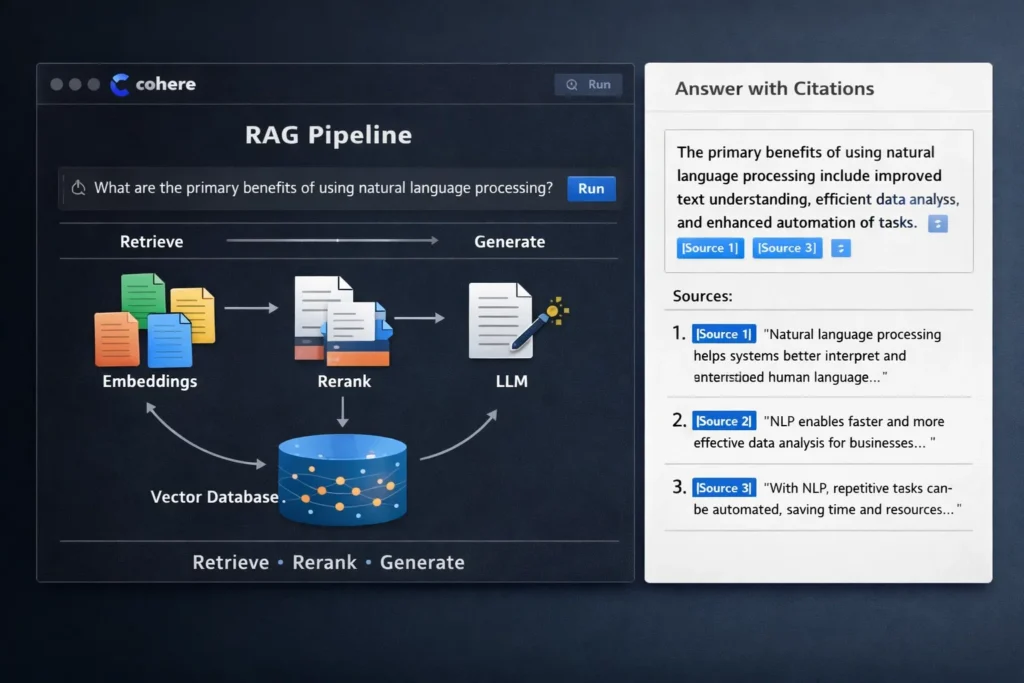The height and width of the screenshot is (683, 1024).
Task: Click the Cohere logo icon
Action: click(x=119, y=84)
